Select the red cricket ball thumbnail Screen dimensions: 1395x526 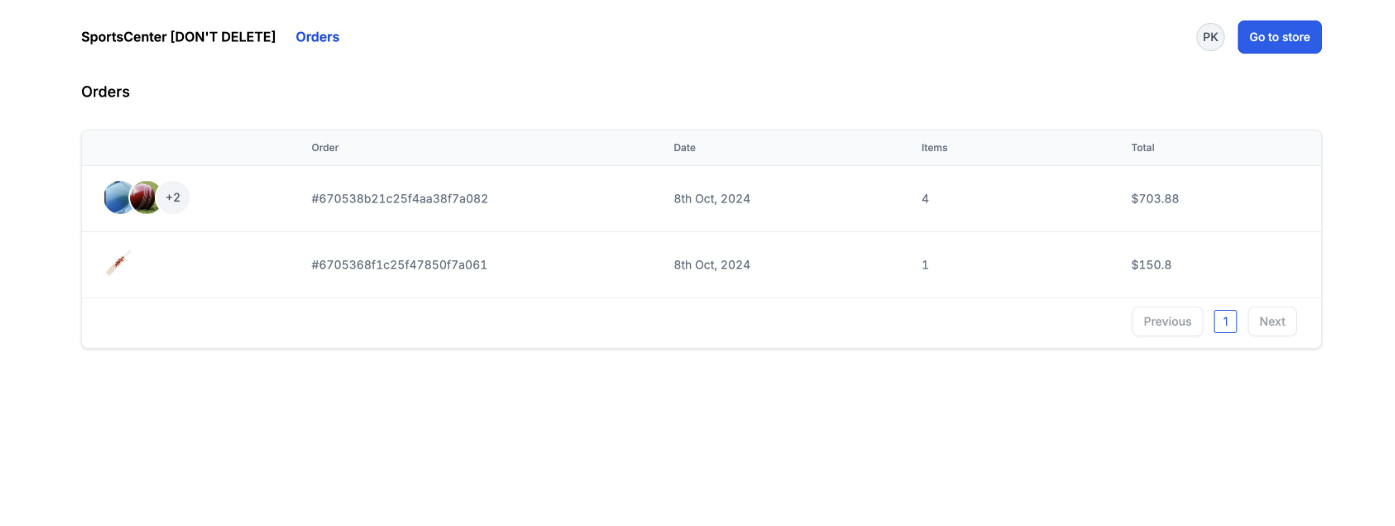coord(146,198)
